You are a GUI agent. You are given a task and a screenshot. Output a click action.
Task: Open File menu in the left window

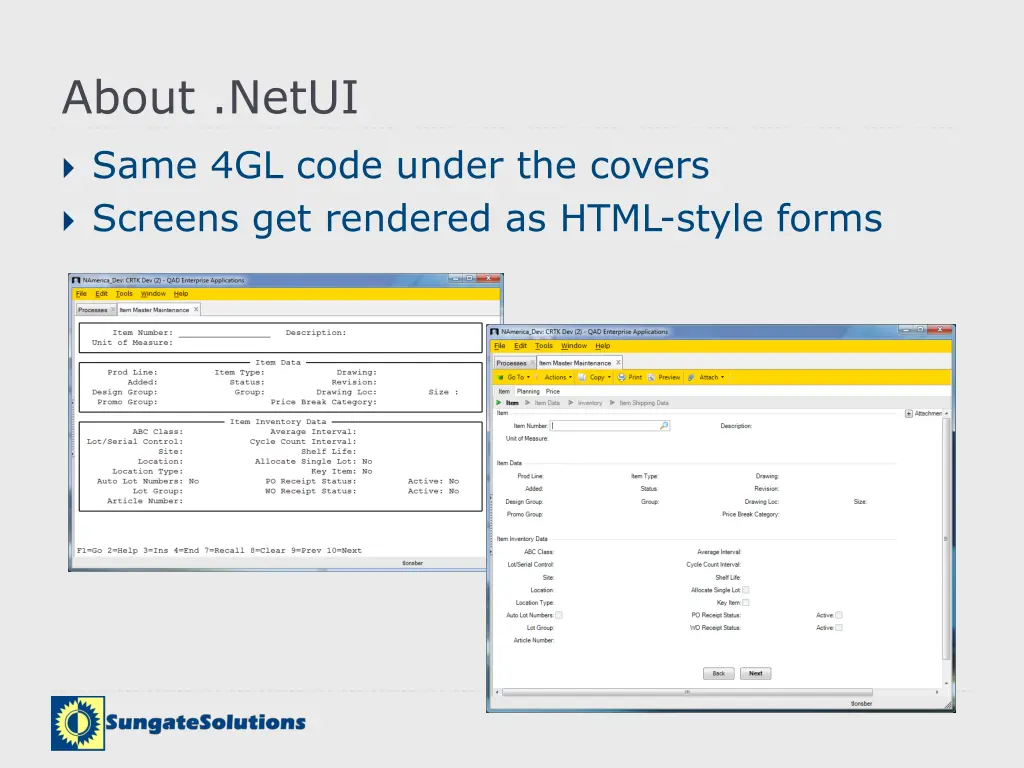tap(81, 294)
